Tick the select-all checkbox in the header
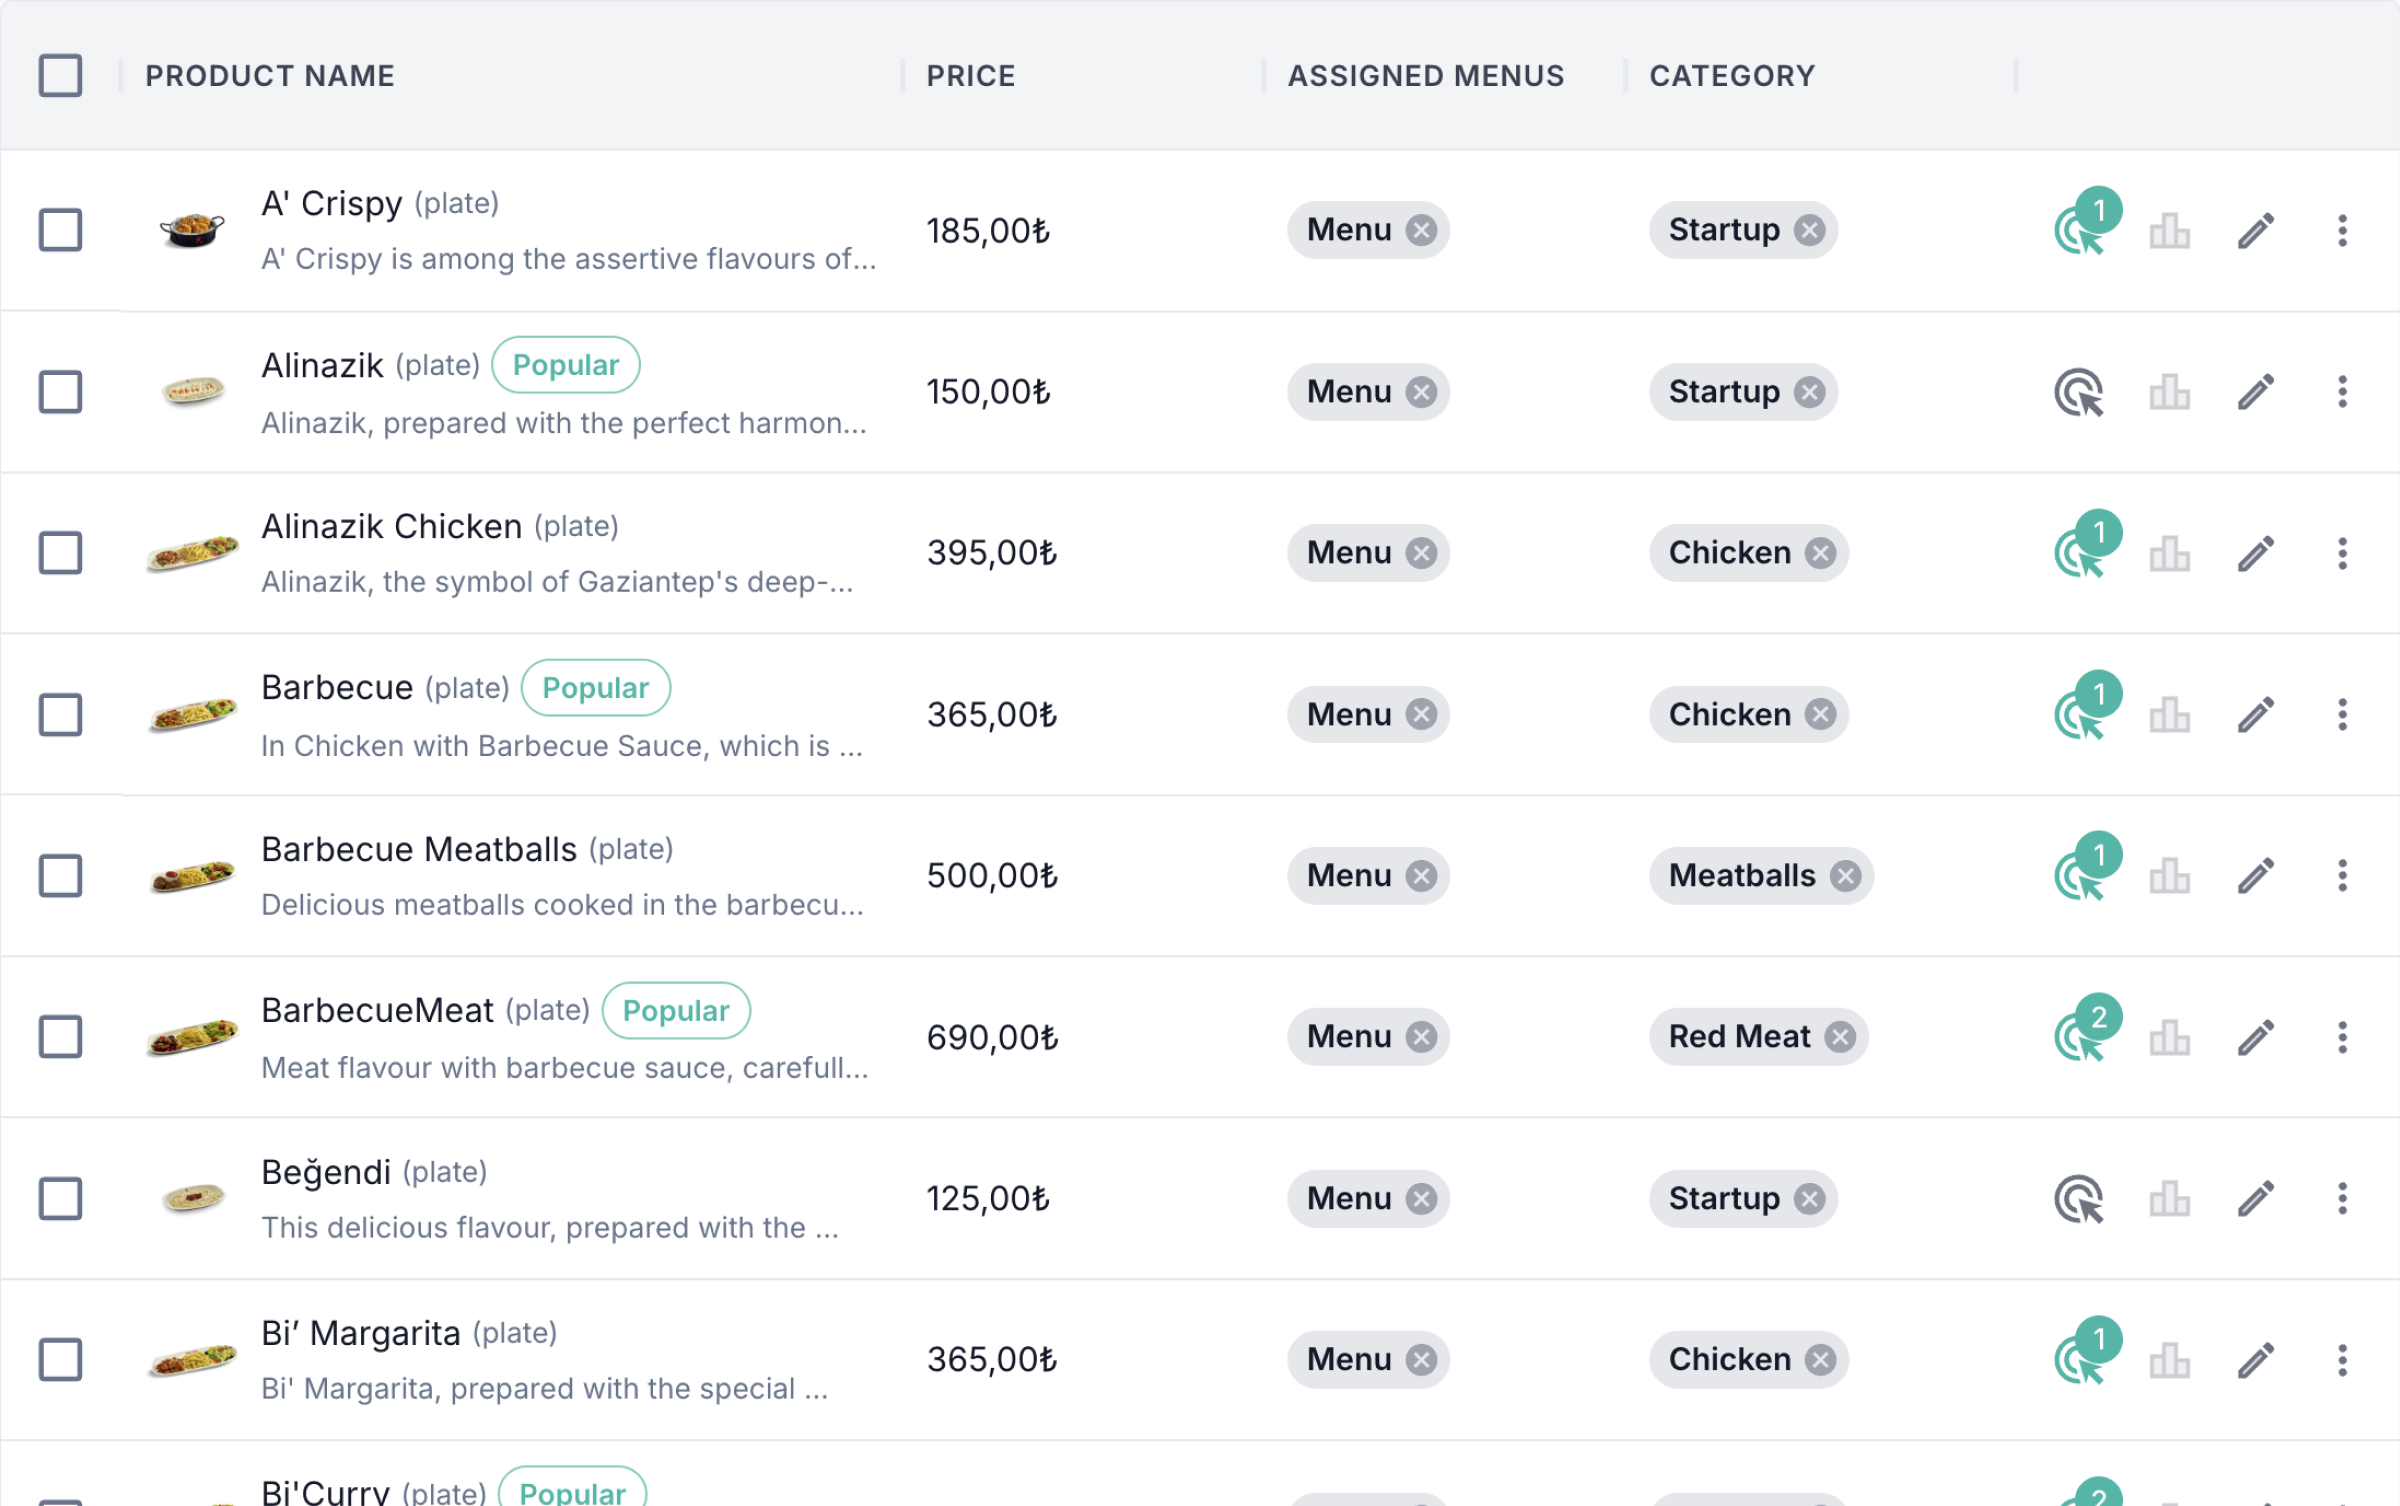 click(x=60, y=76)
